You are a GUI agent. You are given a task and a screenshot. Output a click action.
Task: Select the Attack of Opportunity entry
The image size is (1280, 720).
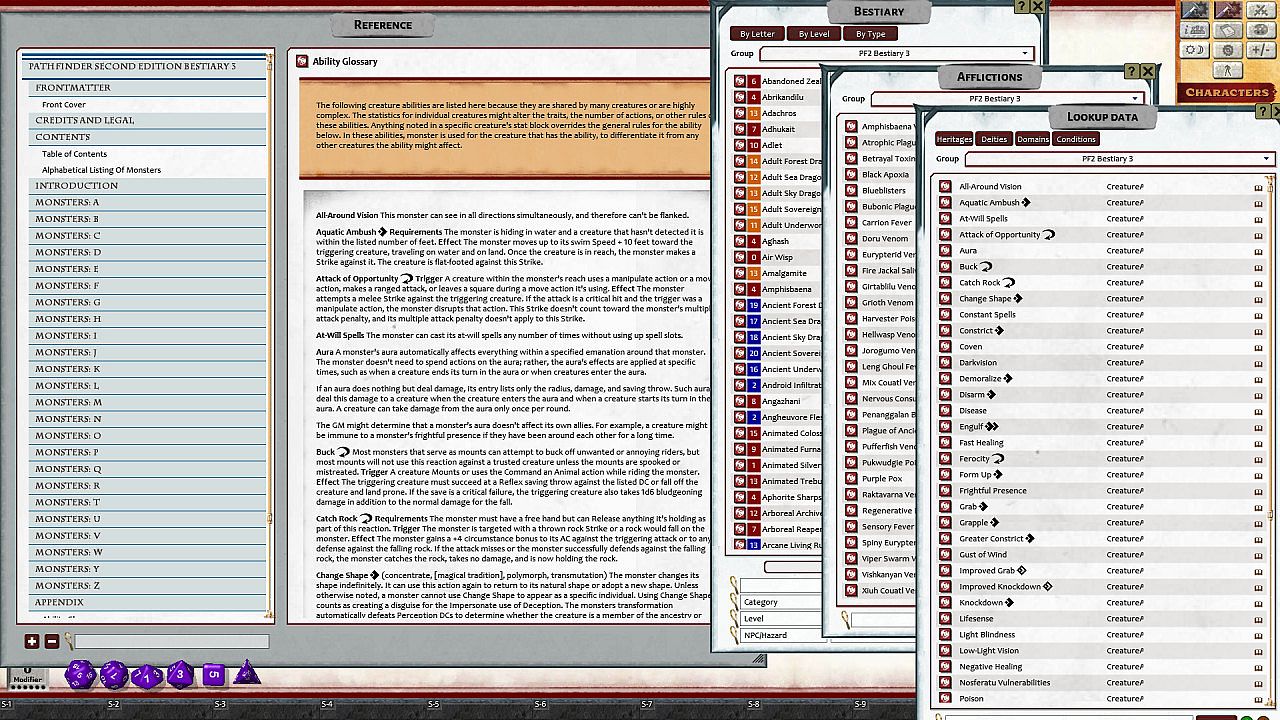click(x=1000, y=234)
